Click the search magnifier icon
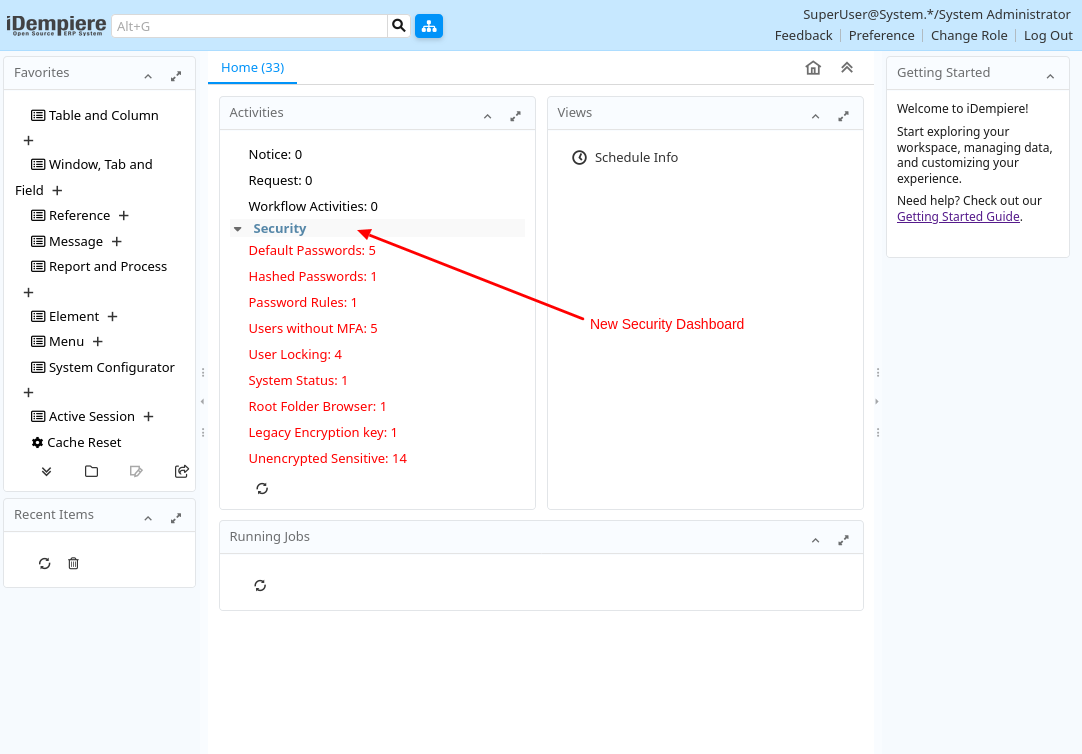Viewport: 1082px width, 754px height. coord(399,26)
